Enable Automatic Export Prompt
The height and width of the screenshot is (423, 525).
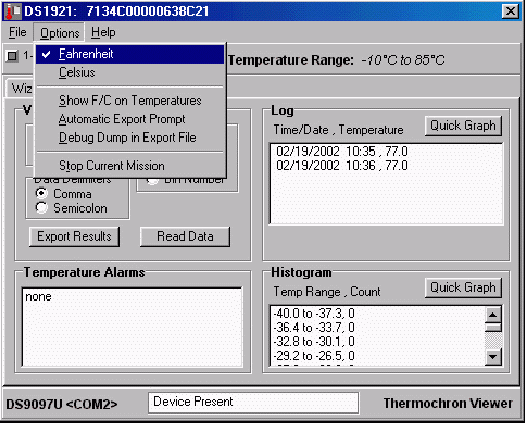coord(130,119)
